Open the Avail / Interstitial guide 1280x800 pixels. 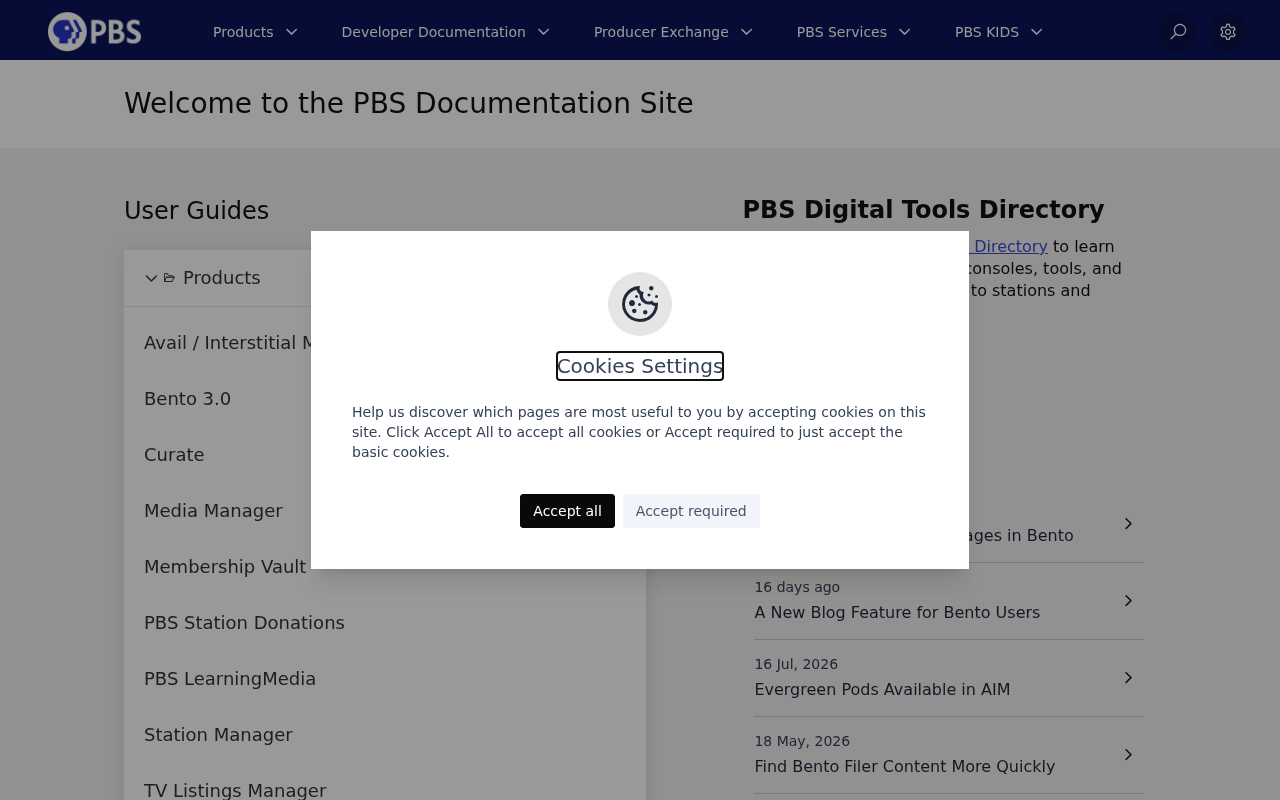[x=227, y=343]
